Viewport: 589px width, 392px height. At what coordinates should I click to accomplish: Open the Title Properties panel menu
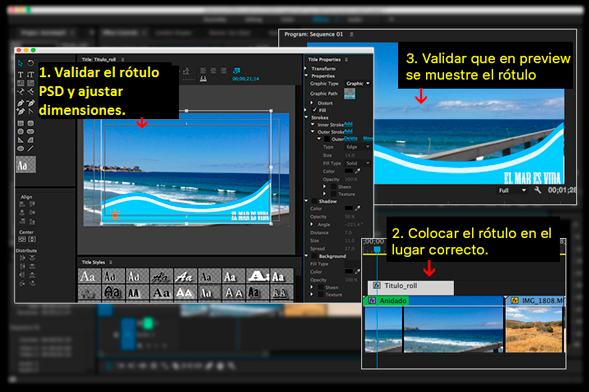(346, 59)
